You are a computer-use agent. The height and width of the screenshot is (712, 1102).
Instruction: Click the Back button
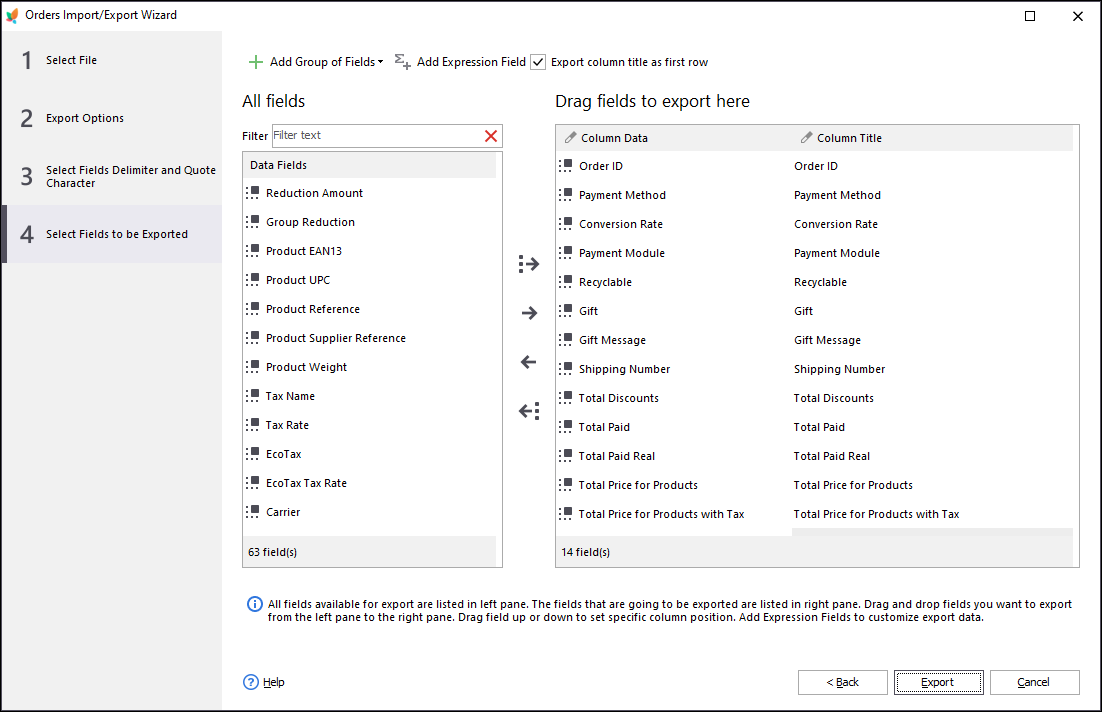[x=843, y=682]
